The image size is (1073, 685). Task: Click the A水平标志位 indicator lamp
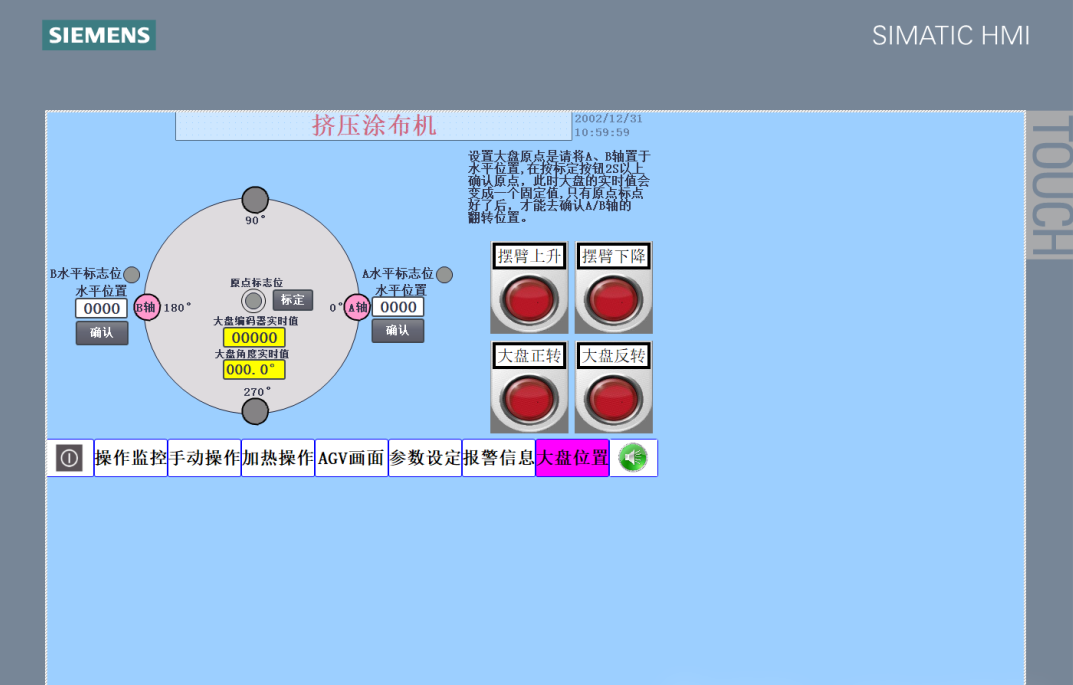click(x=444, y=274)
